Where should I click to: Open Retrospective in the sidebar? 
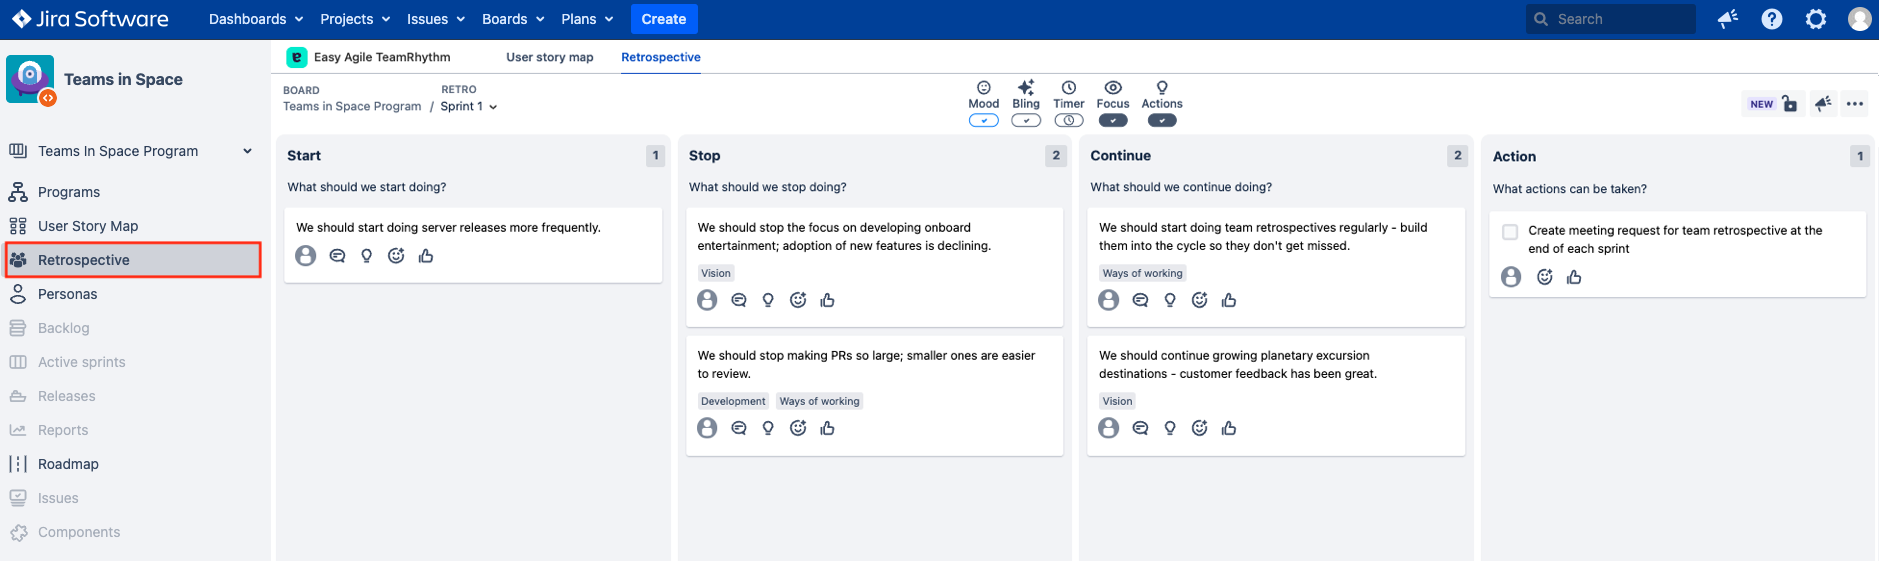click(x=133, y=260)
